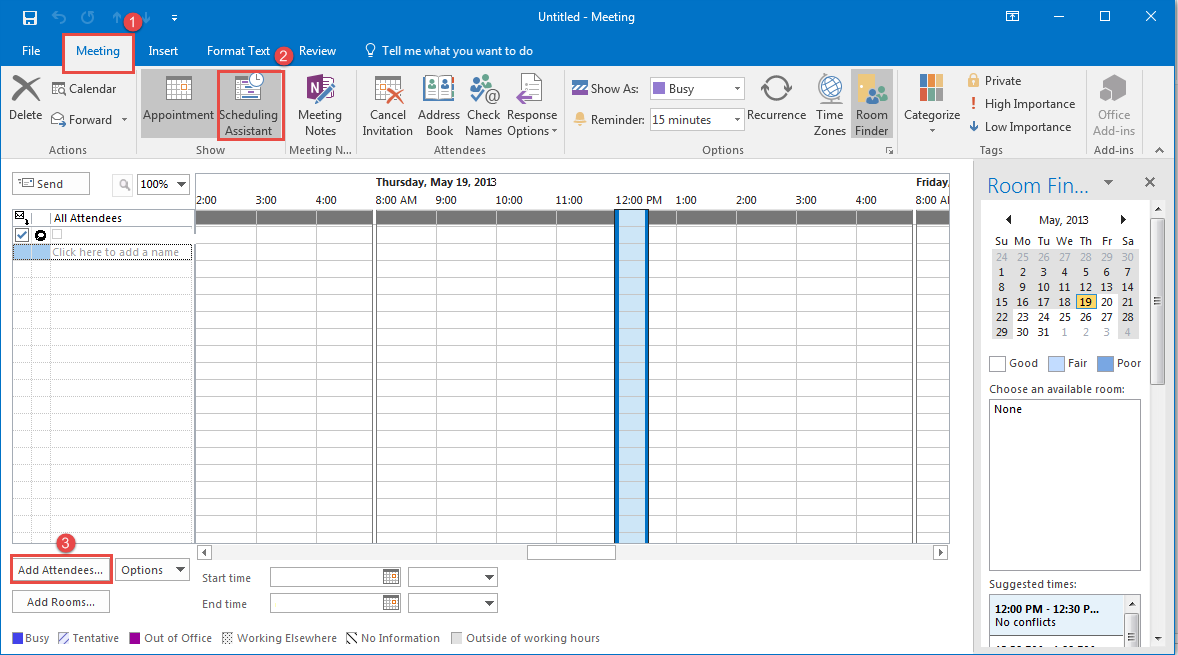The height and width of the screenshot is (655, 1178).
Task: Expand the Categorize menu
Action: 932,104
